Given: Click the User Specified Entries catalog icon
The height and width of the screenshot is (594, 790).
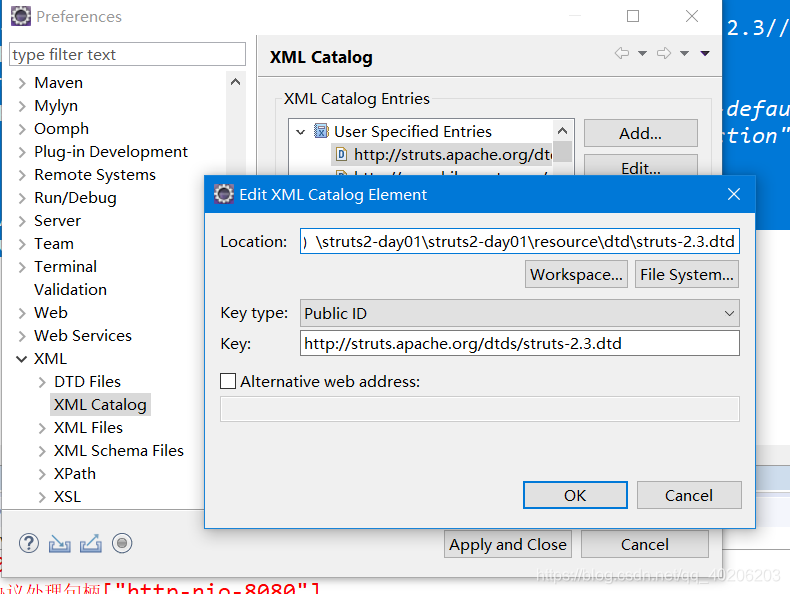Looking at the screenshot, I should coord(321,131).
